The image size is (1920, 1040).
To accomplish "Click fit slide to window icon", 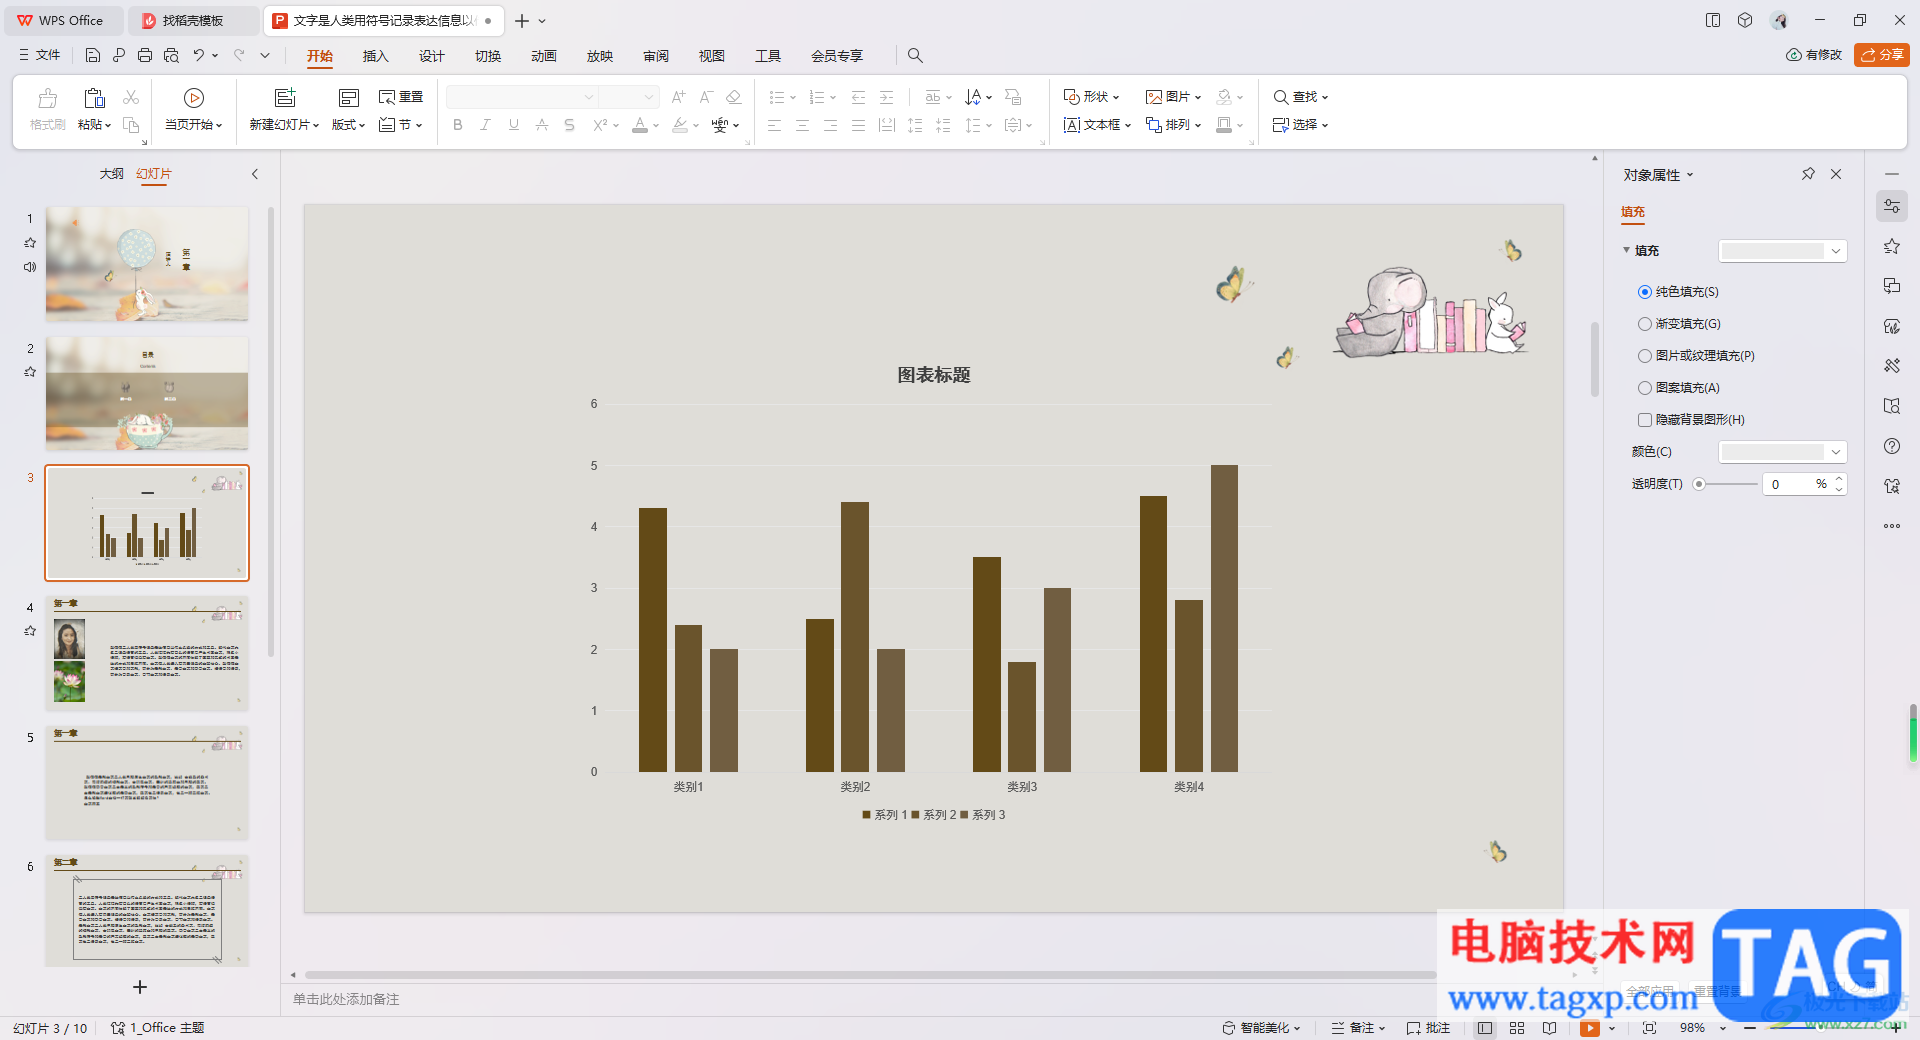I will [x=1649, y=1028].
